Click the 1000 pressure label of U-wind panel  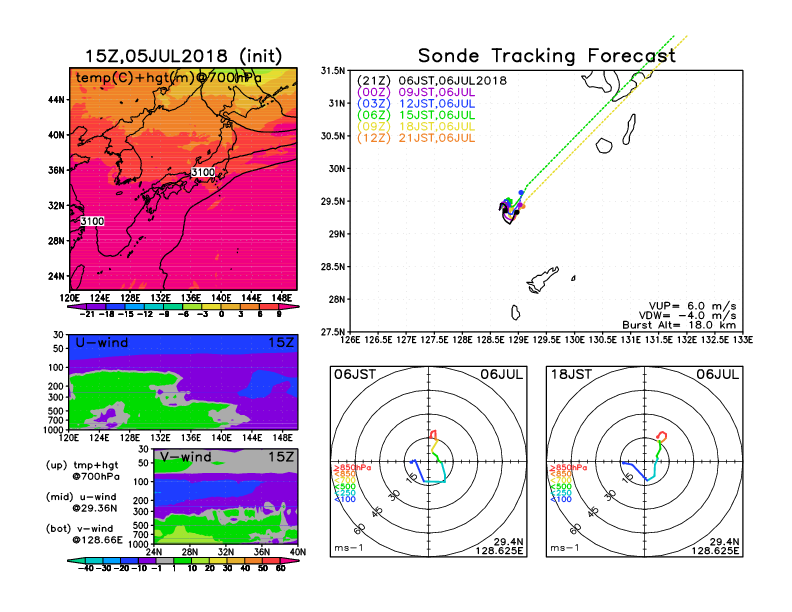[54, 430]
